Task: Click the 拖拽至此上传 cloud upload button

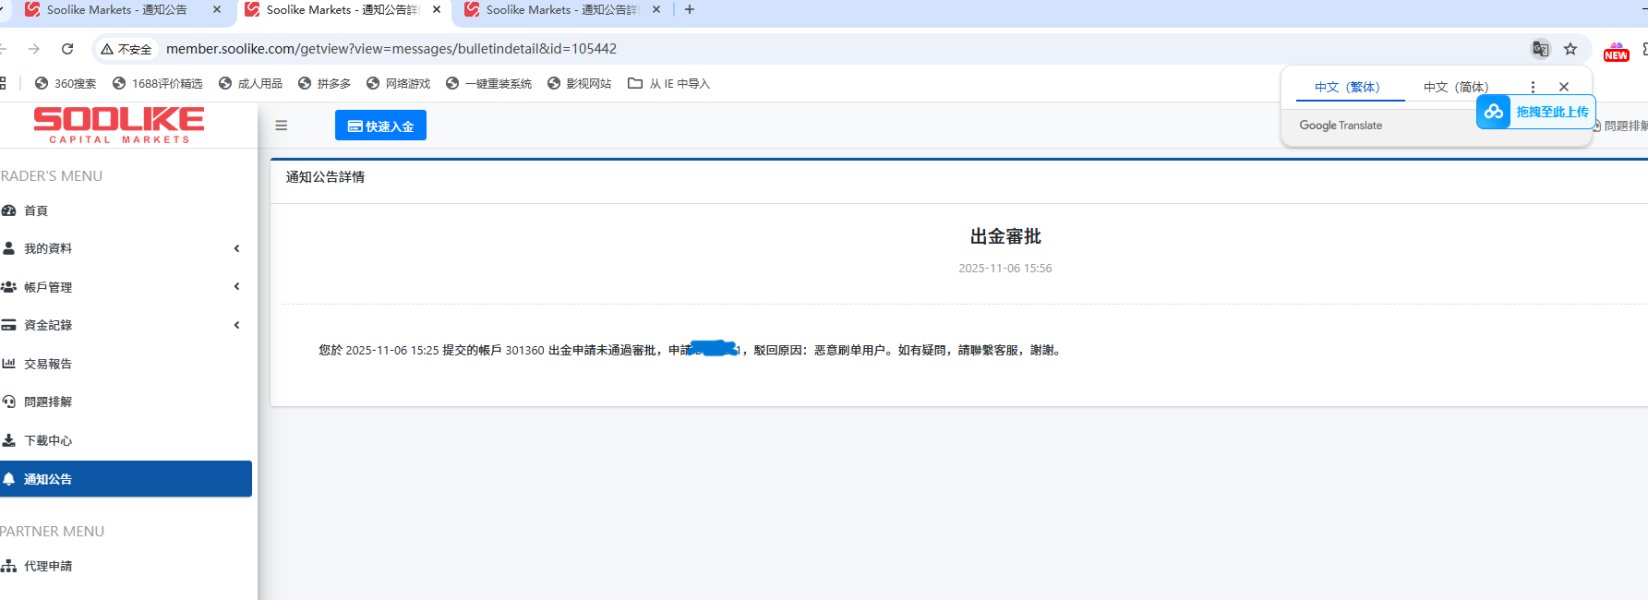Action: tap(1535, 112)
